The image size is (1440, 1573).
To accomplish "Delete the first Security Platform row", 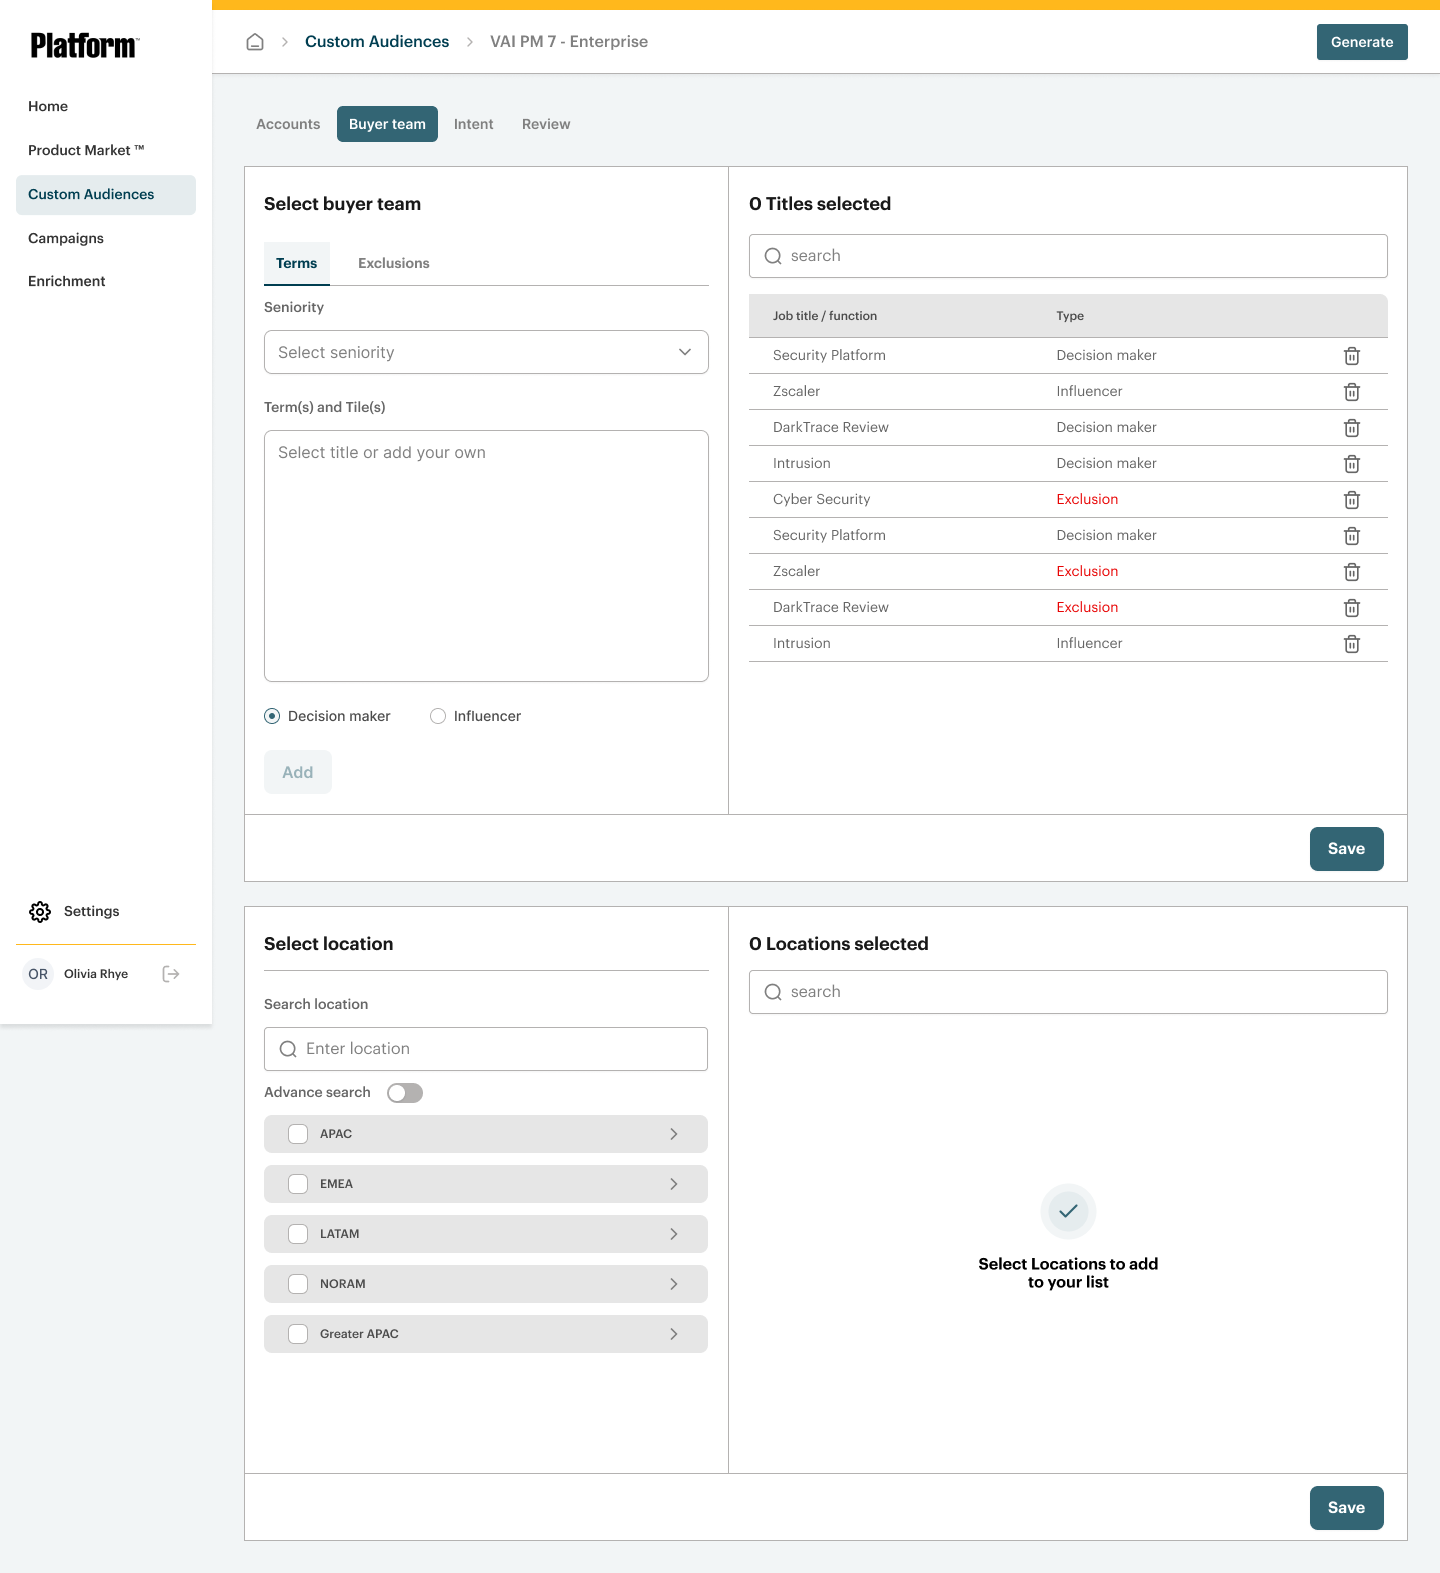I will point(1351,356).
